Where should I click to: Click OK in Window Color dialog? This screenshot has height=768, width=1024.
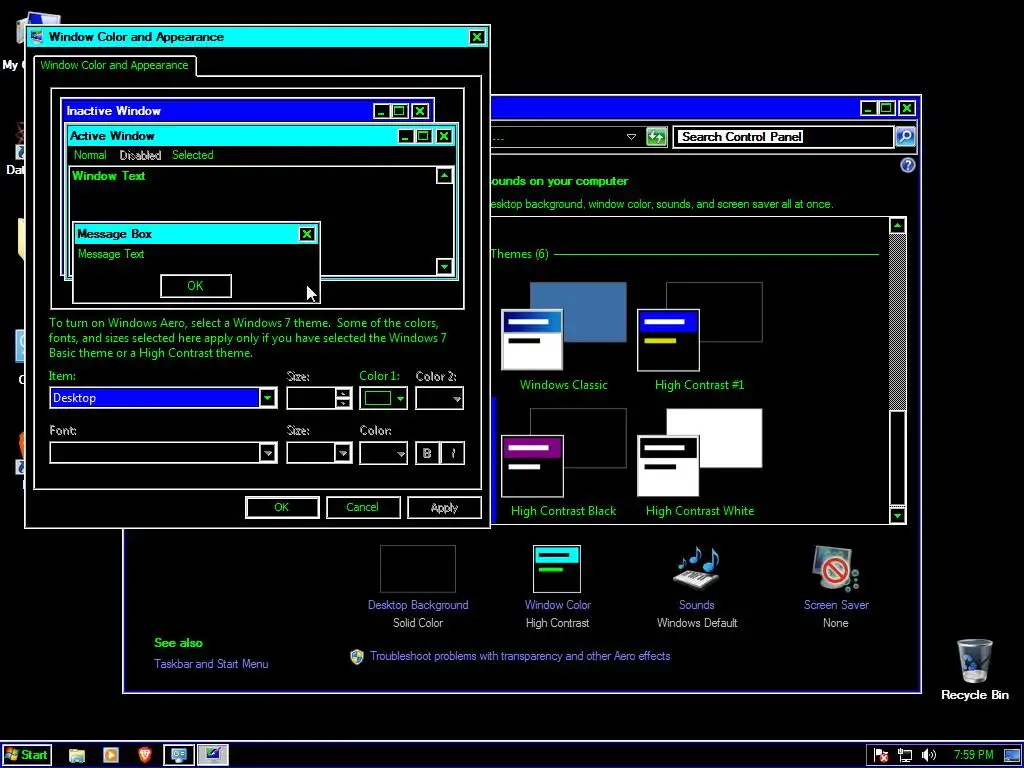click(x=282, y=507)
